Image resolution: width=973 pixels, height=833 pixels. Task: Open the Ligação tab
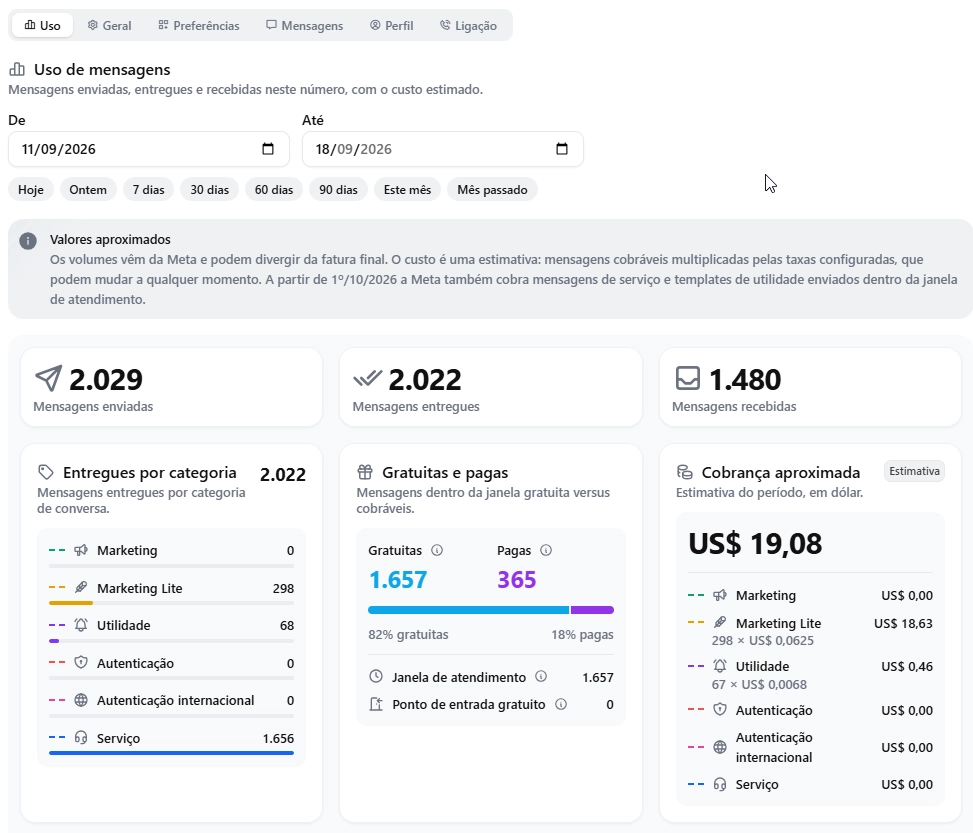tap(469, 25)
